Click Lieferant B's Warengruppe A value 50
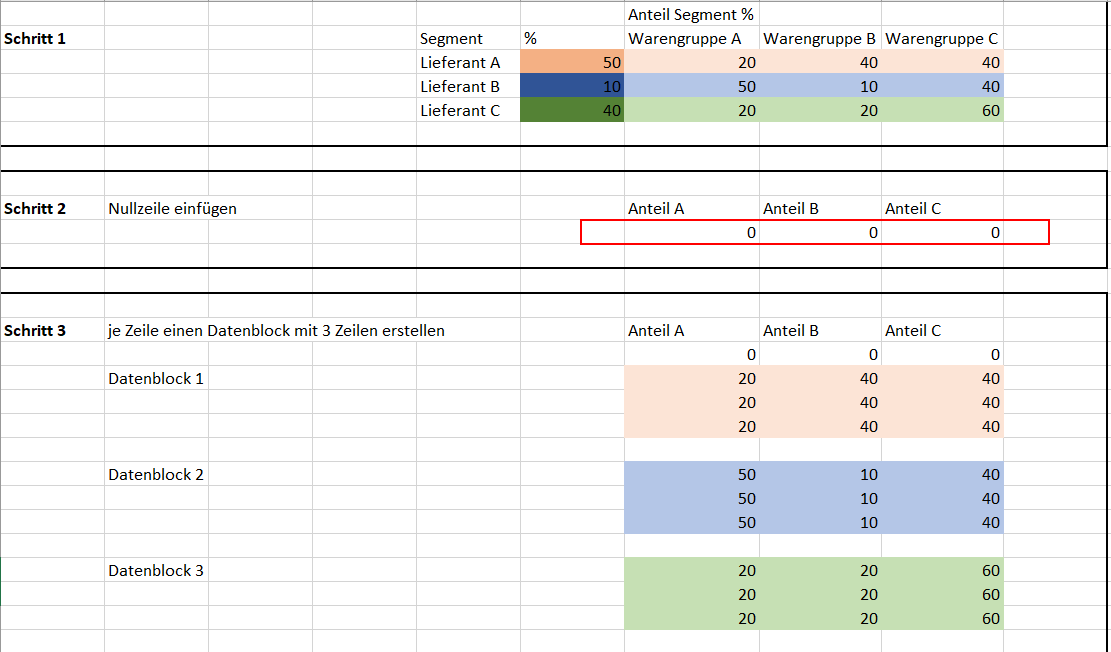The height and width of the screenshot is (652, 1111). [x=692, y=86]
